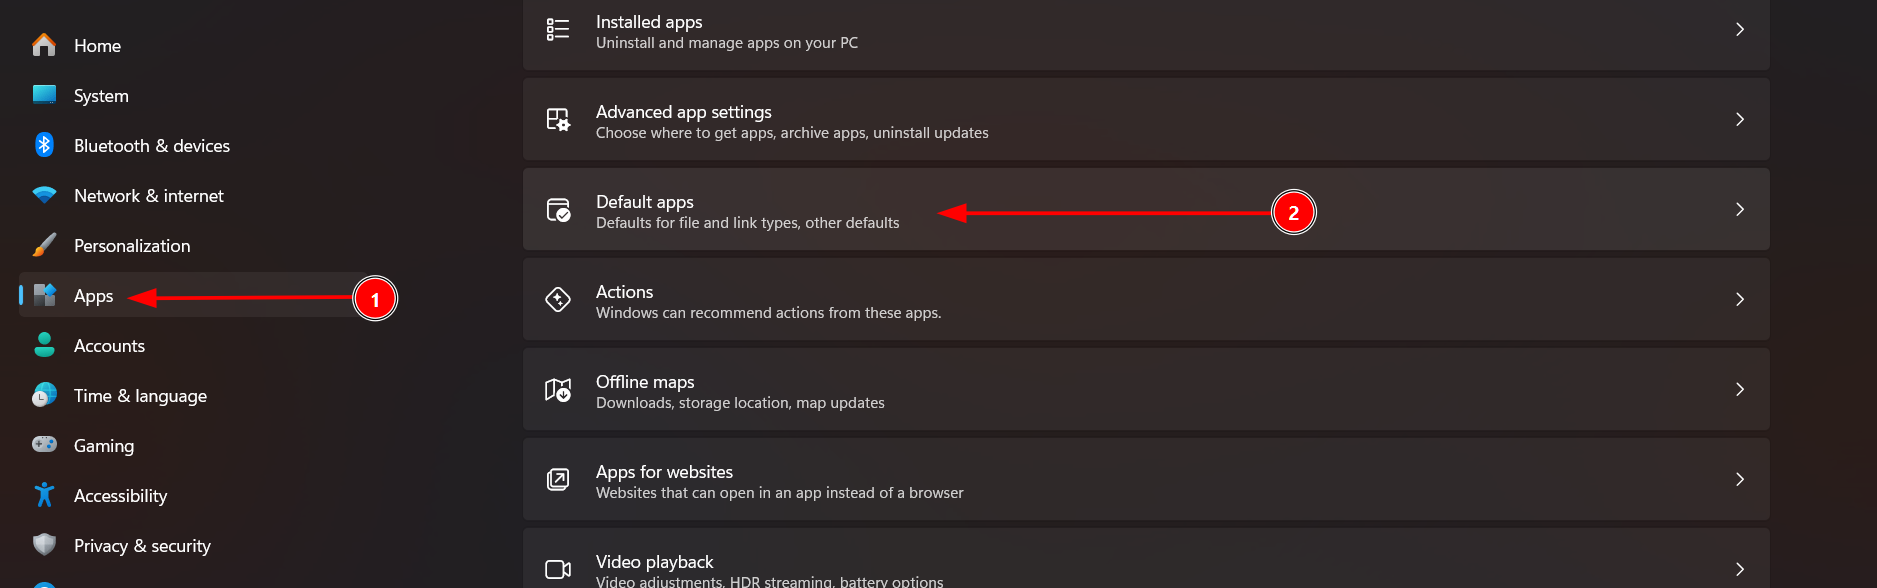Click the Gaming controller icon
The width and height of the screenshot is (1877, 588).
coord(44,444)
